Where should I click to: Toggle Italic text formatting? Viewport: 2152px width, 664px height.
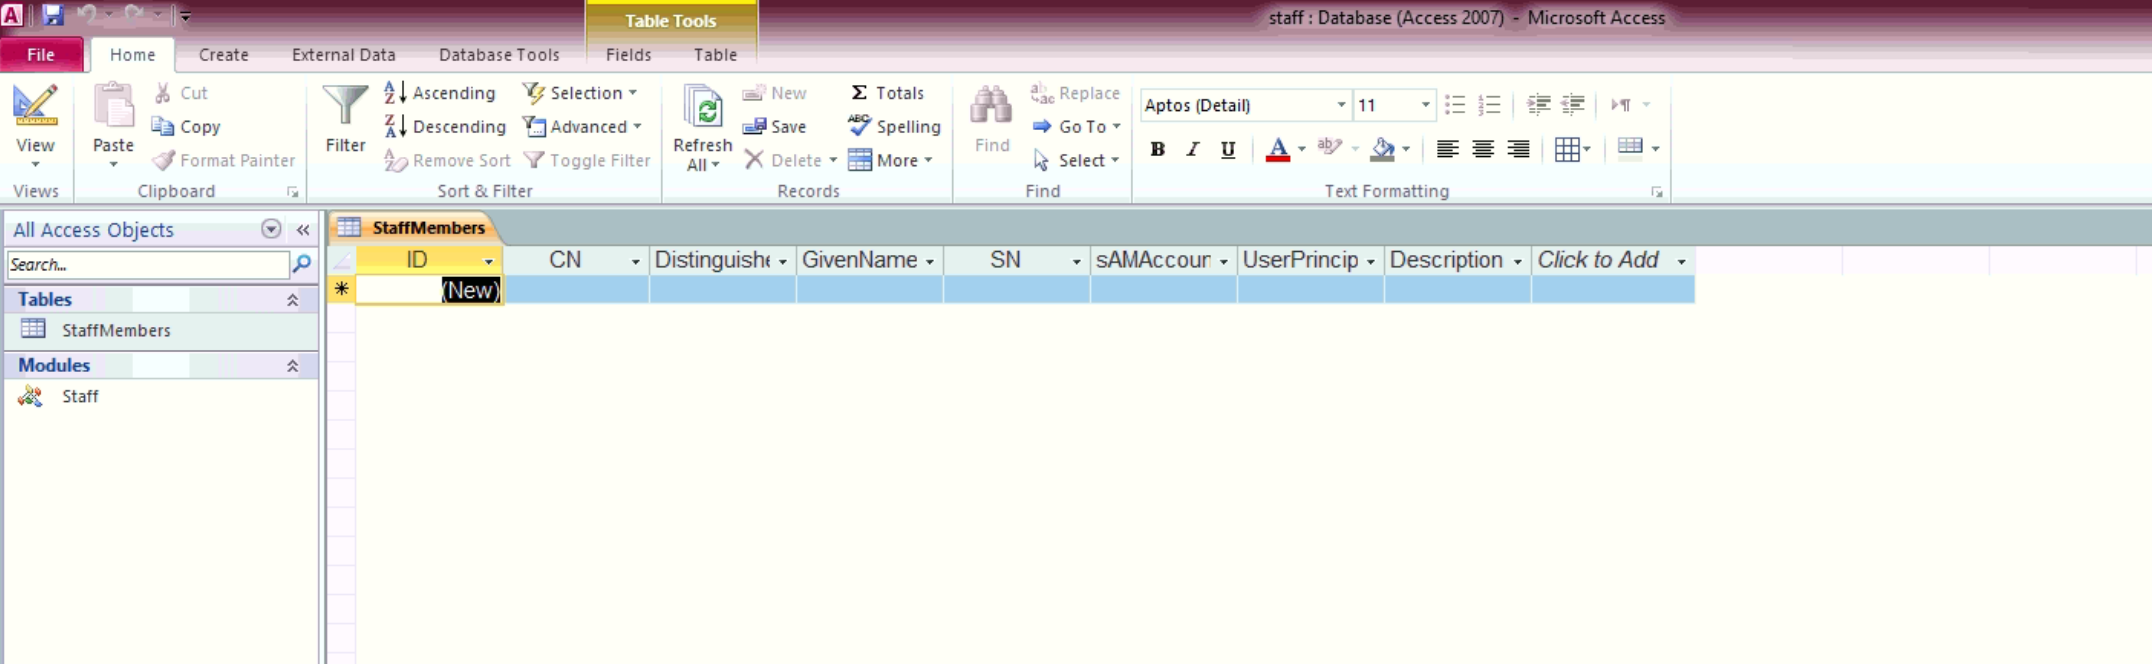point(1192,150)
